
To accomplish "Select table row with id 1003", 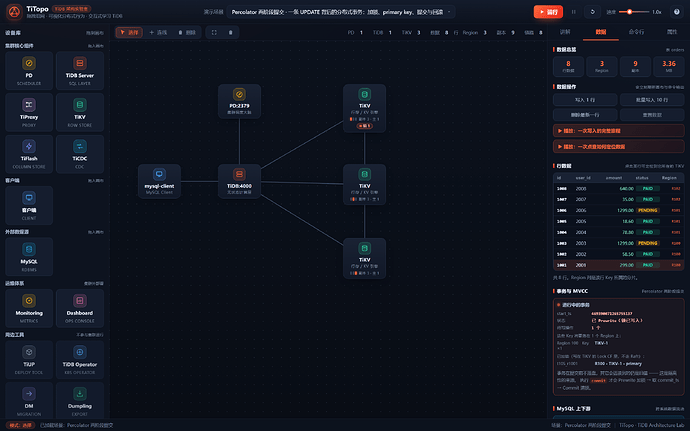I will pos(618,243).
